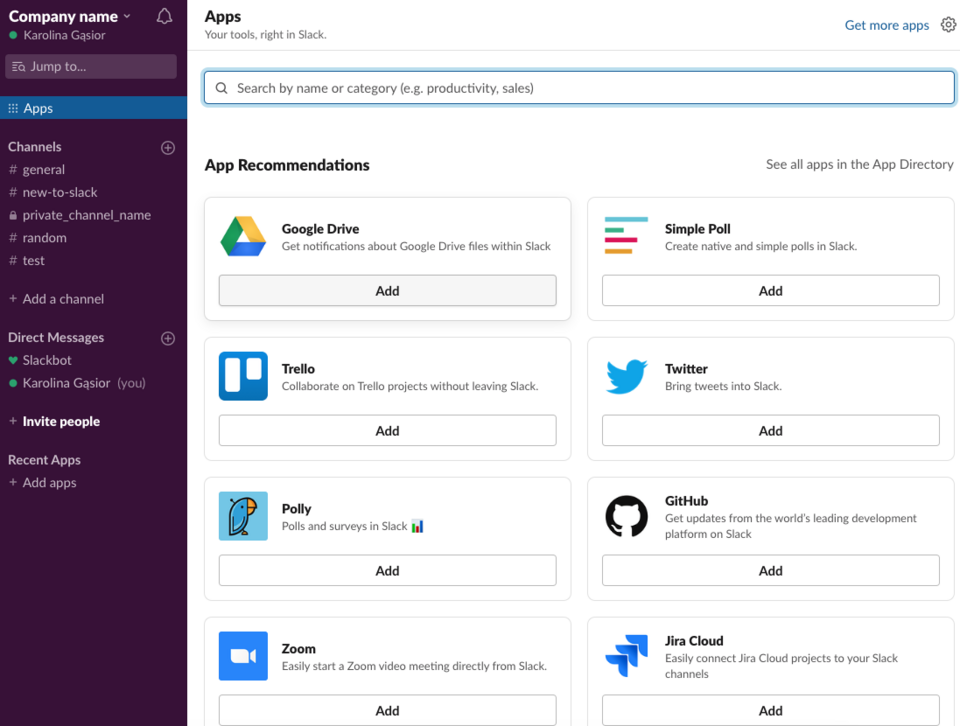Click the Jira Cloud logo icon
Viewport: 960px width, 726px height.
(x=626, y=656)
